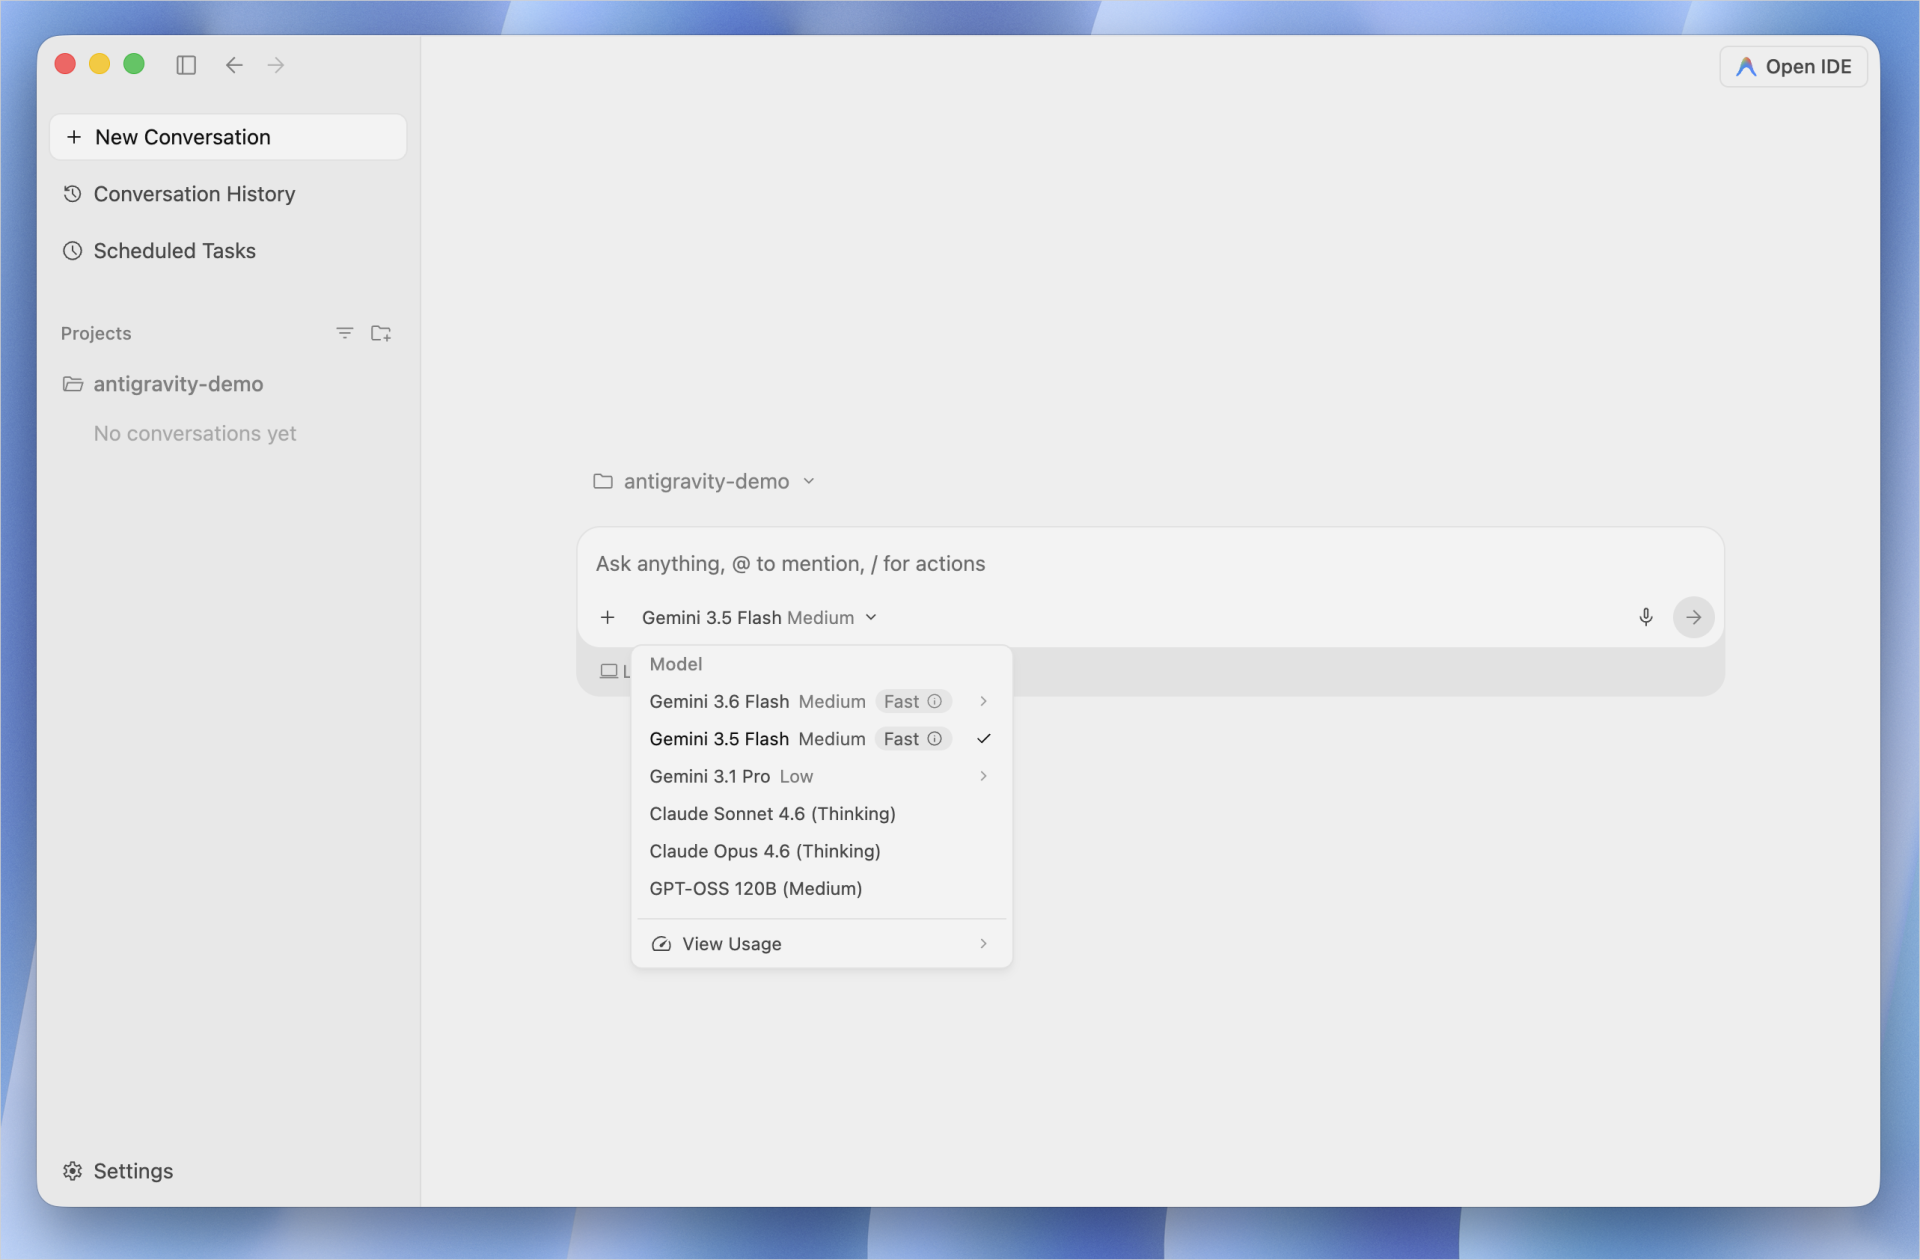Click the laptop icon below prompt box
Screen dimensions: 1920x1260
(608, 671)
